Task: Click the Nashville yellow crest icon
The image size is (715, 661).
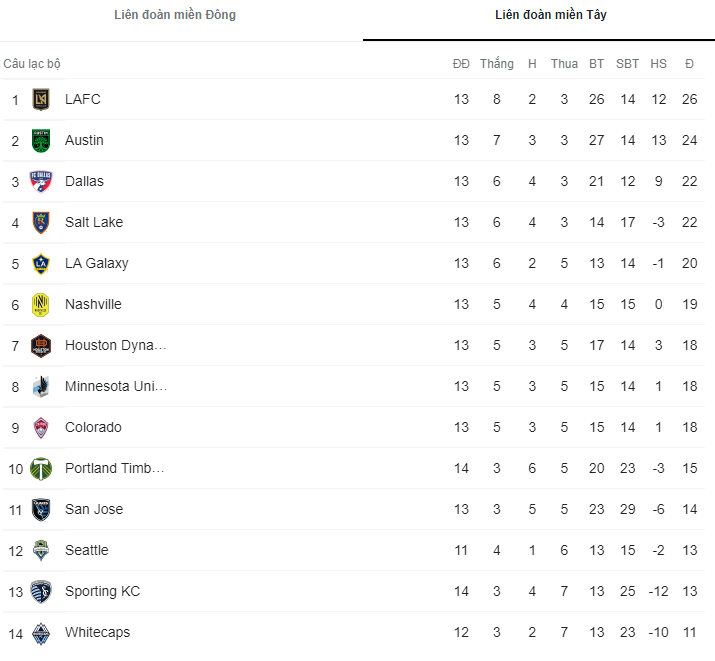Action: [41, 305]
